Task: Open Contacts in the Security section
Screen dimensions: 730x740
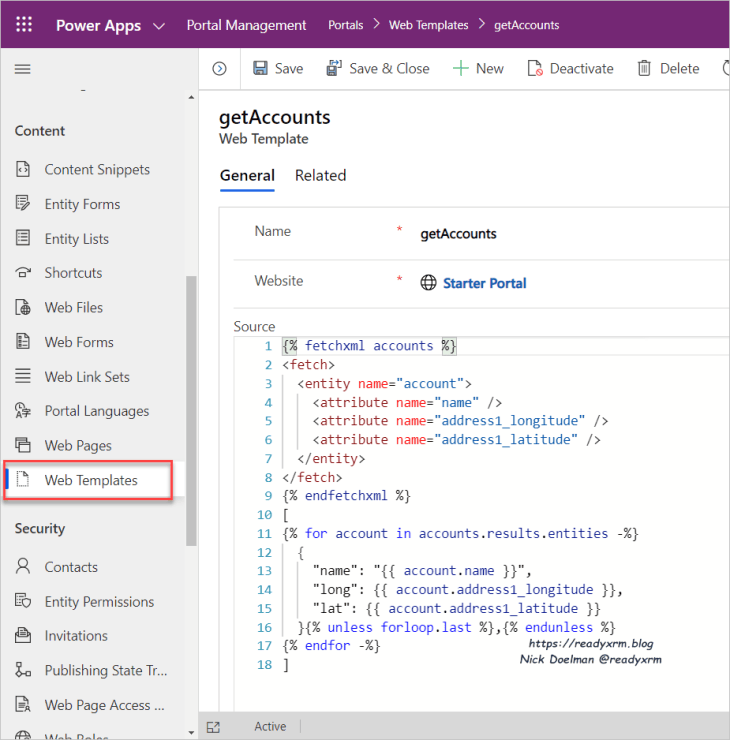Action: pyautogui.click(x=71, y=567)
